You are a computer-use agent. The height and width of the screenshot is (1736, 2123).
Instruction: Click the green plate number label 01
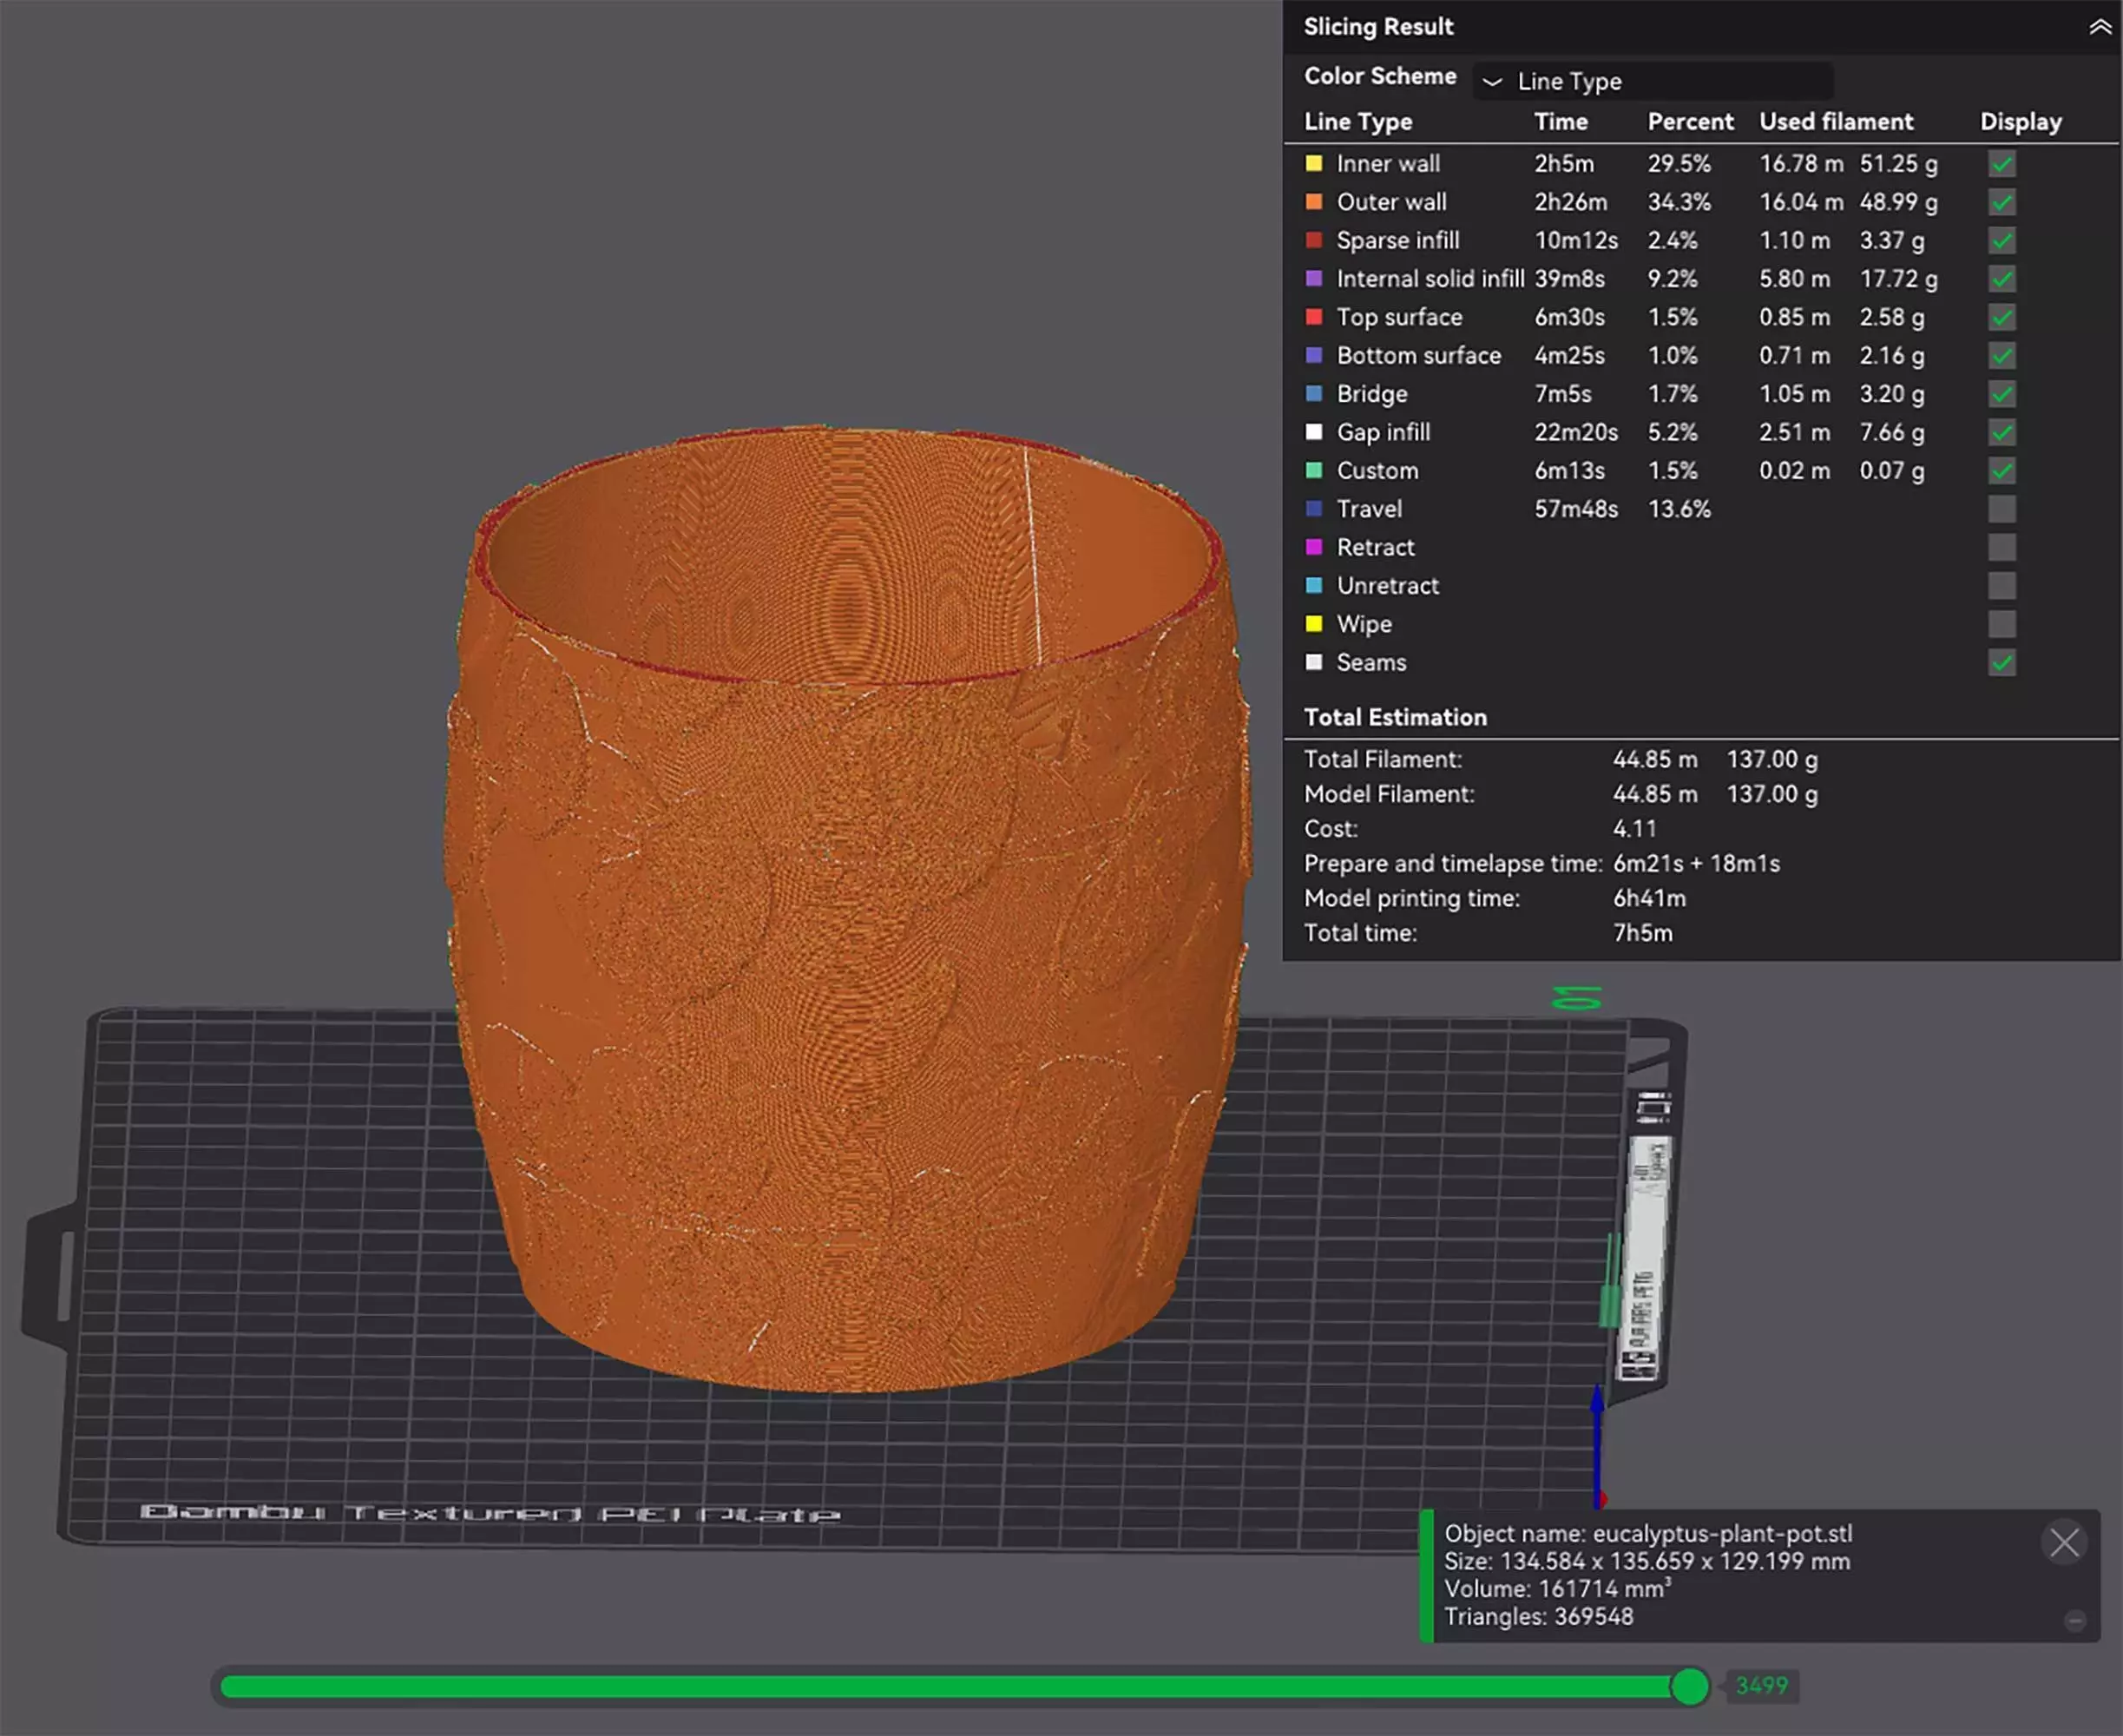coord(1576,997)
